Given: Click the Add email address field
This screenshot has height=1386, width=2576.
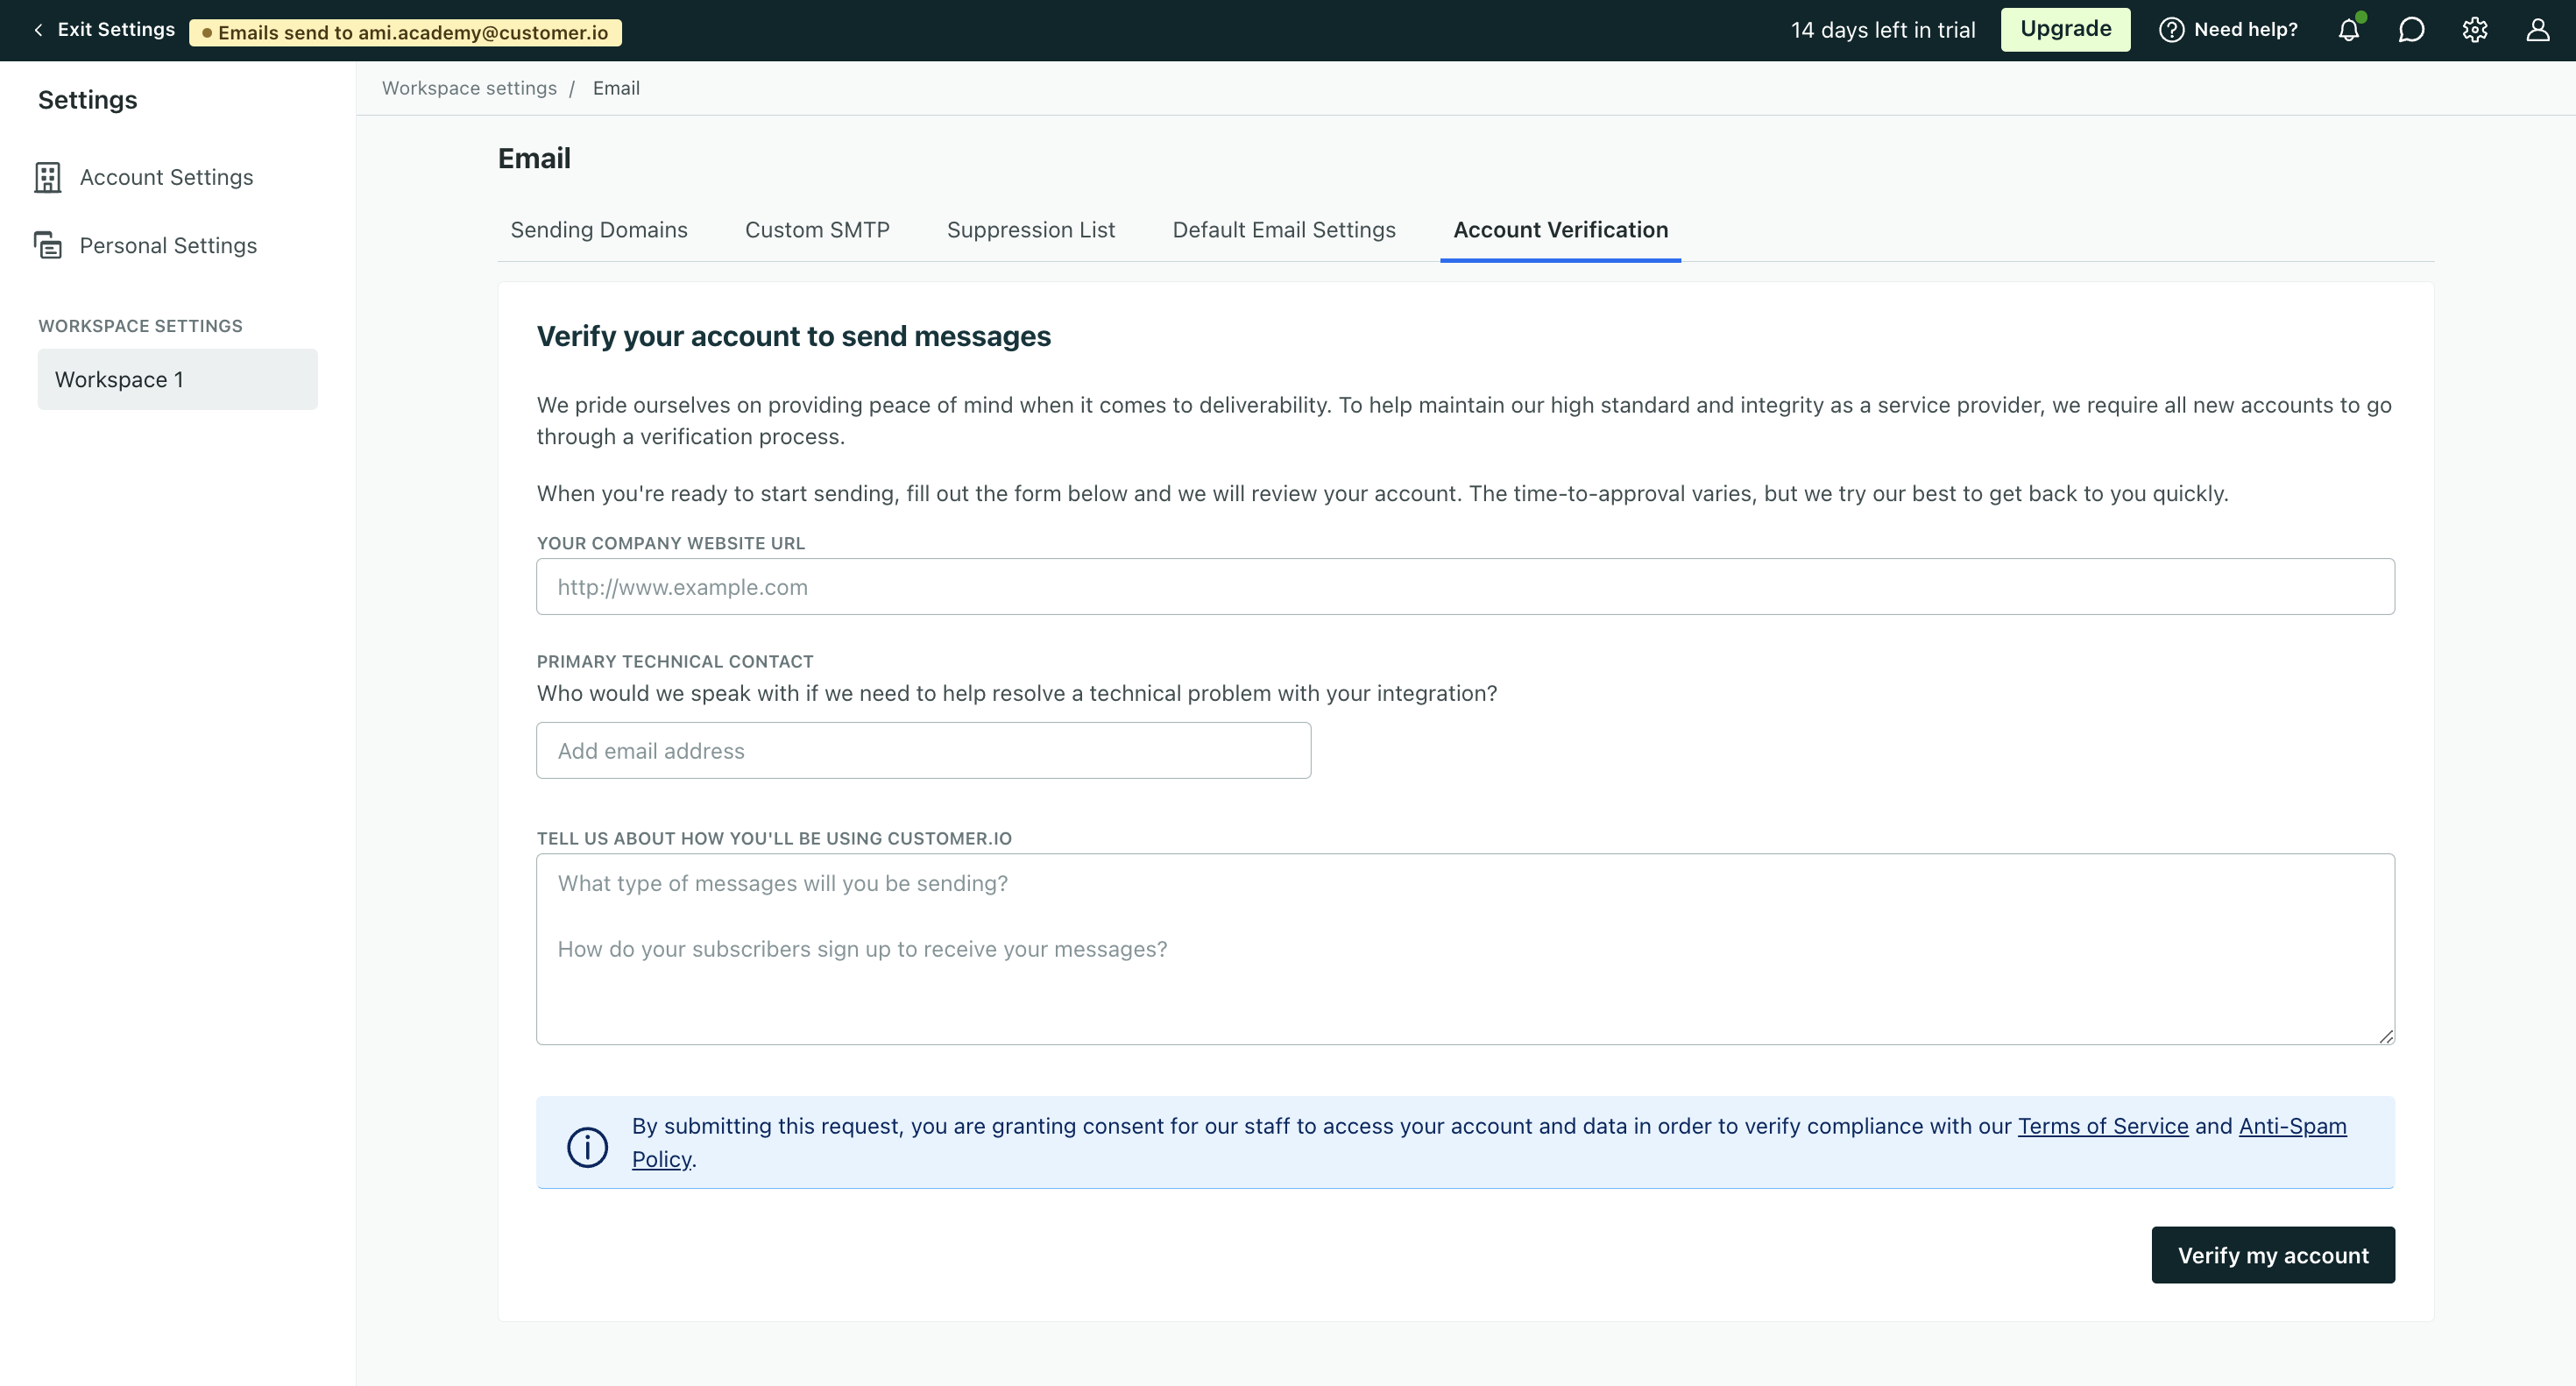Looking at the screenshot, I should point(922,751).
